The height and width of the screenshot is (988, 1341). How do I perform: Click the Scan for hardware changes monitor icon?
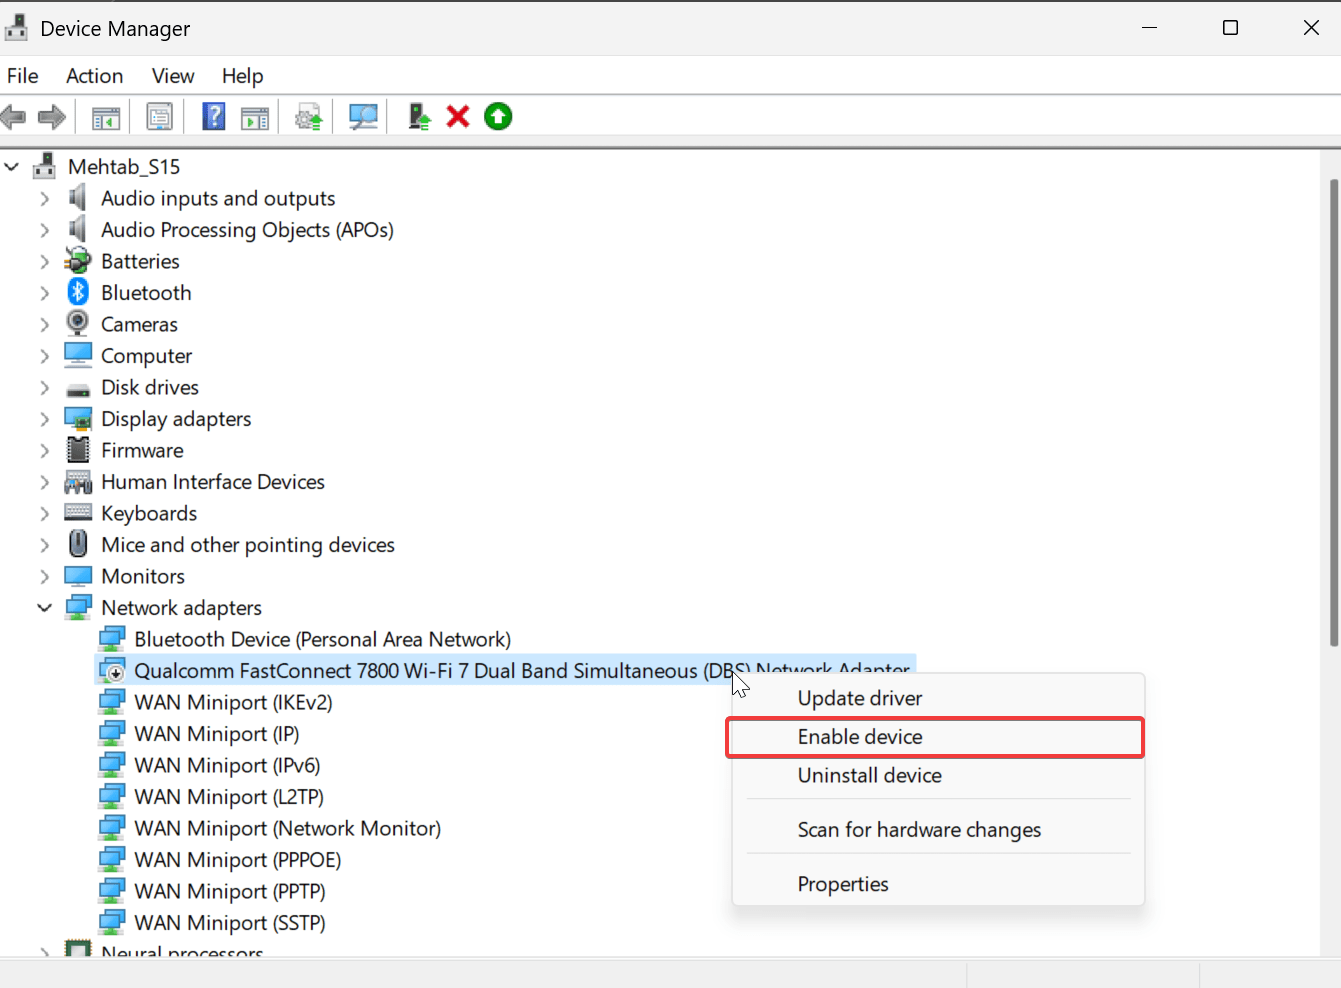click(x=363, y=117)
